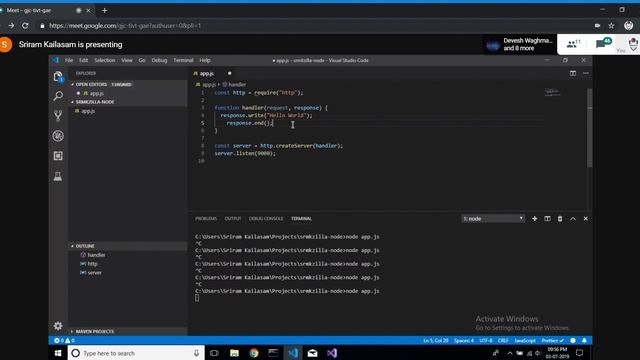Open Chrome from the taskbar
640x360 pixels.
[254, 353]
